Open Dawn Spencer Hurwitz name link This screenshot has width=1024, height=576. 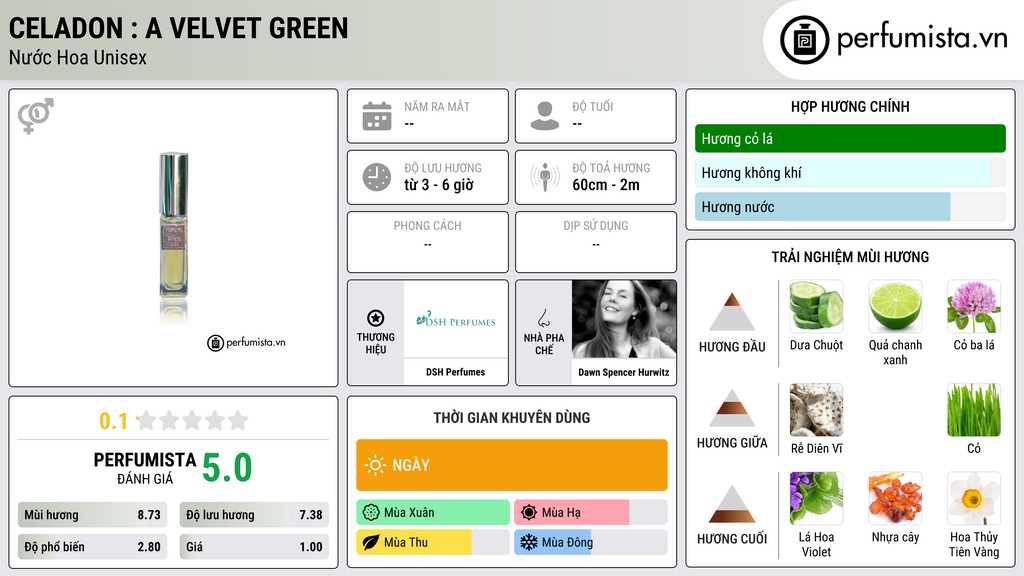pyautogui.click(x=624, y=372)
